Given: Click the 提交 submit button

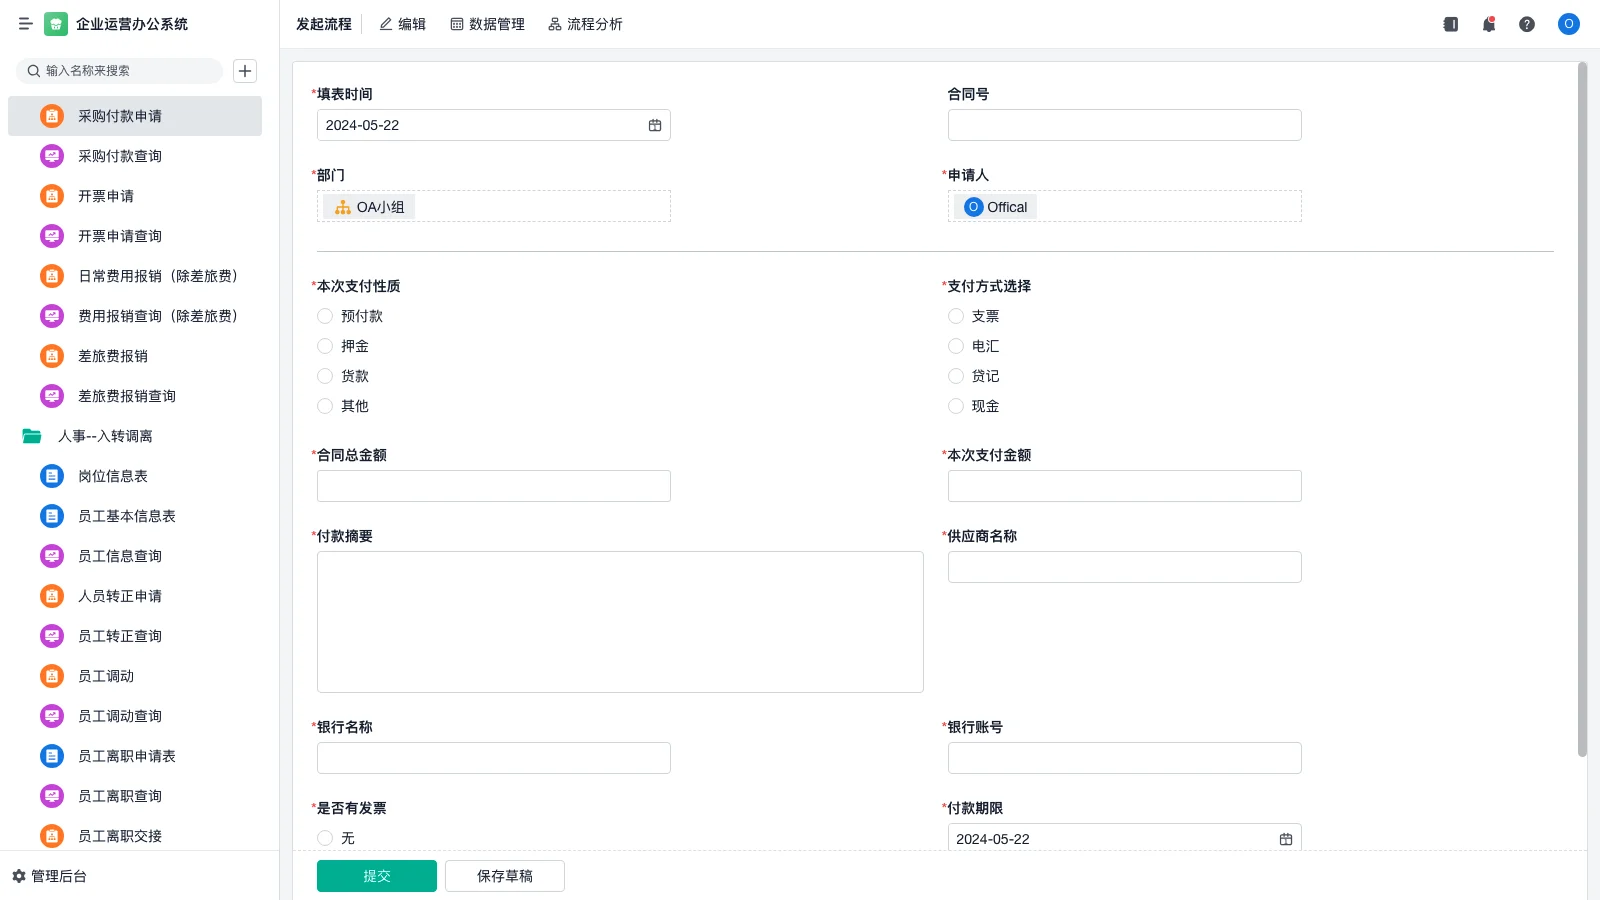Looking at the screenshot, I should pos(376,875).
